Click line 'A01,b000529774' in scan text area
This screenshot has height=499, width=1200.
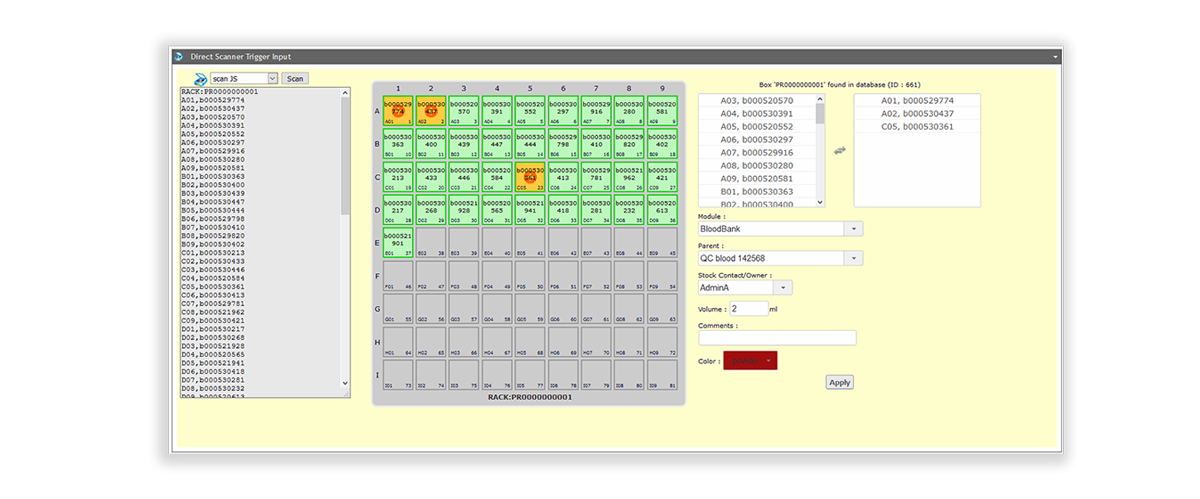[212, 100]
